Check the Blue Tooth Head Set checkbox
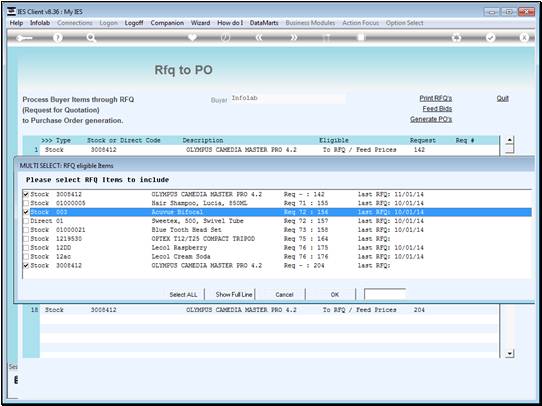This screenshot has height=406, width=542. point(26,230)
